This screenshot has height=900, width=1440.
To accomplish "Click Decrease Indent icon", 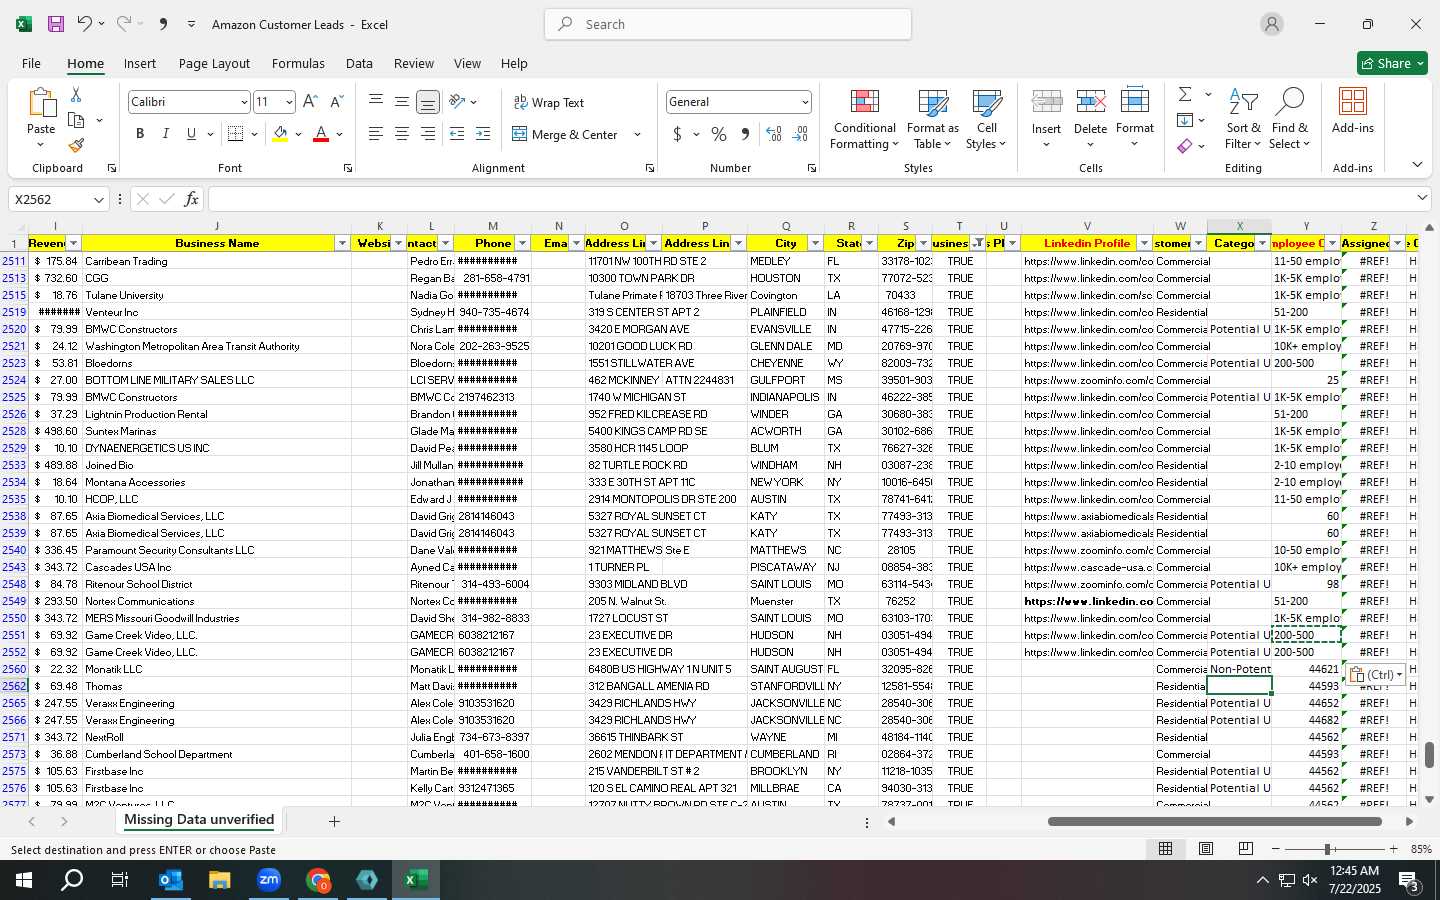I will point(457,134).
